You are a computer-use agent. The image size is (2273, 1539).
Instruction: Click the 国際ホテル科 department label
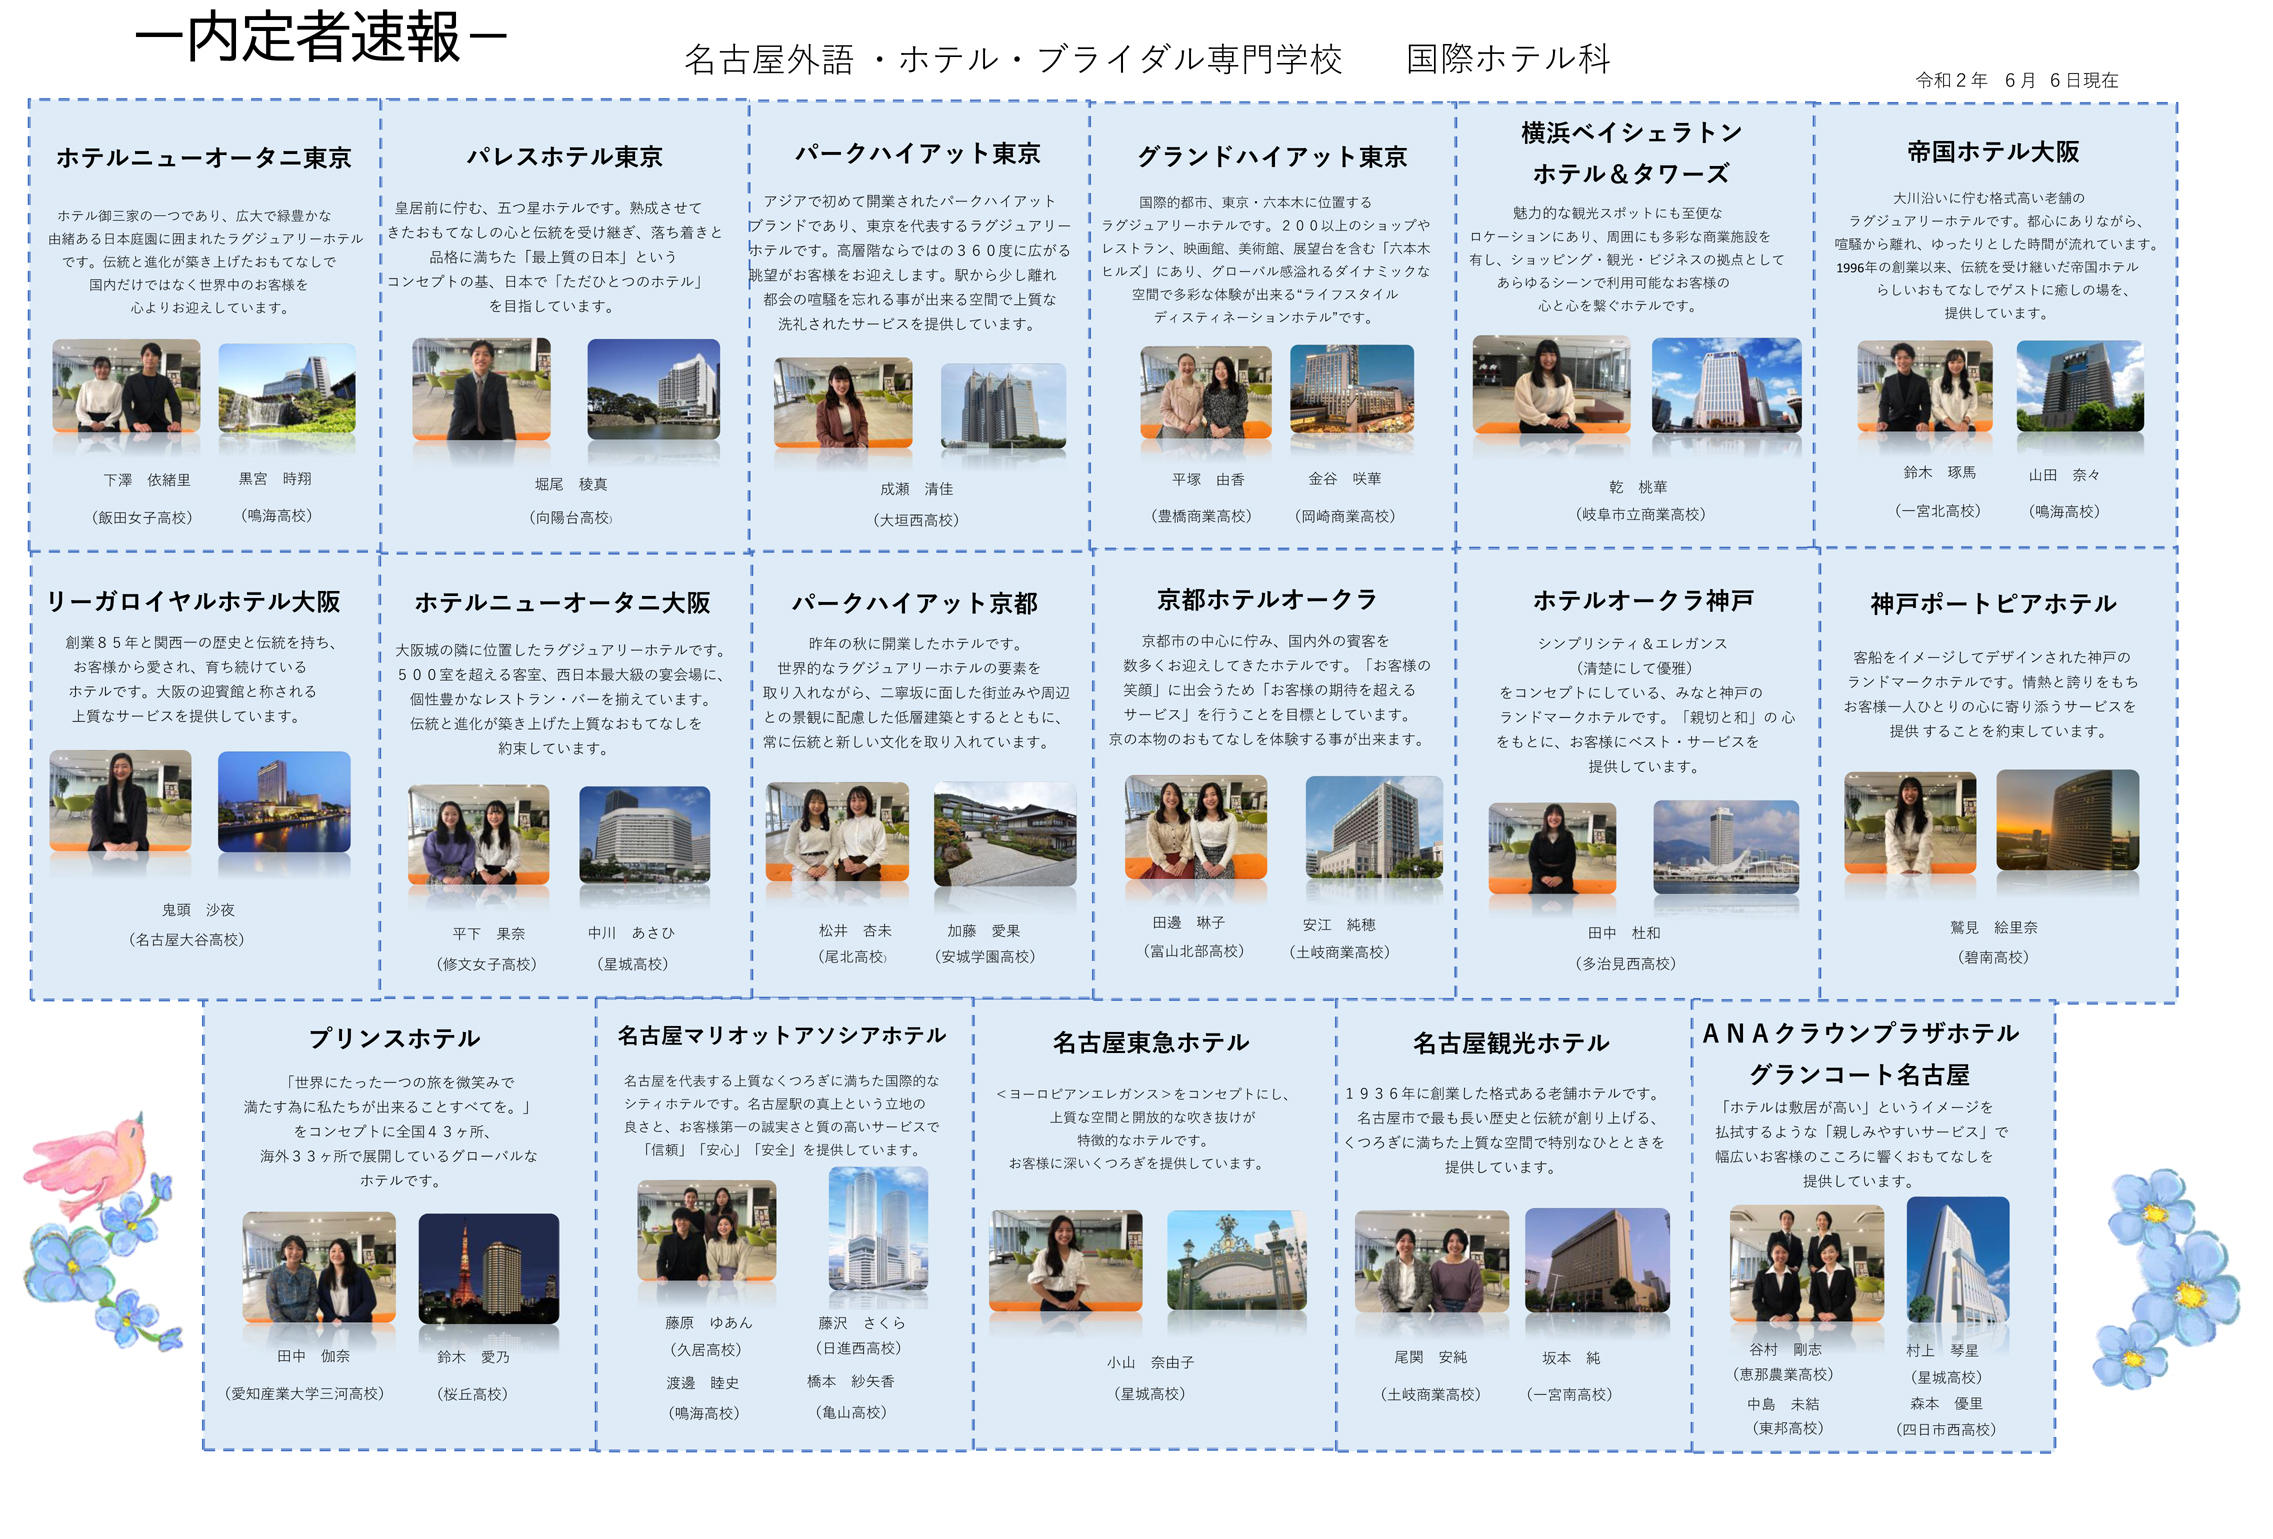coord(1508,59)
